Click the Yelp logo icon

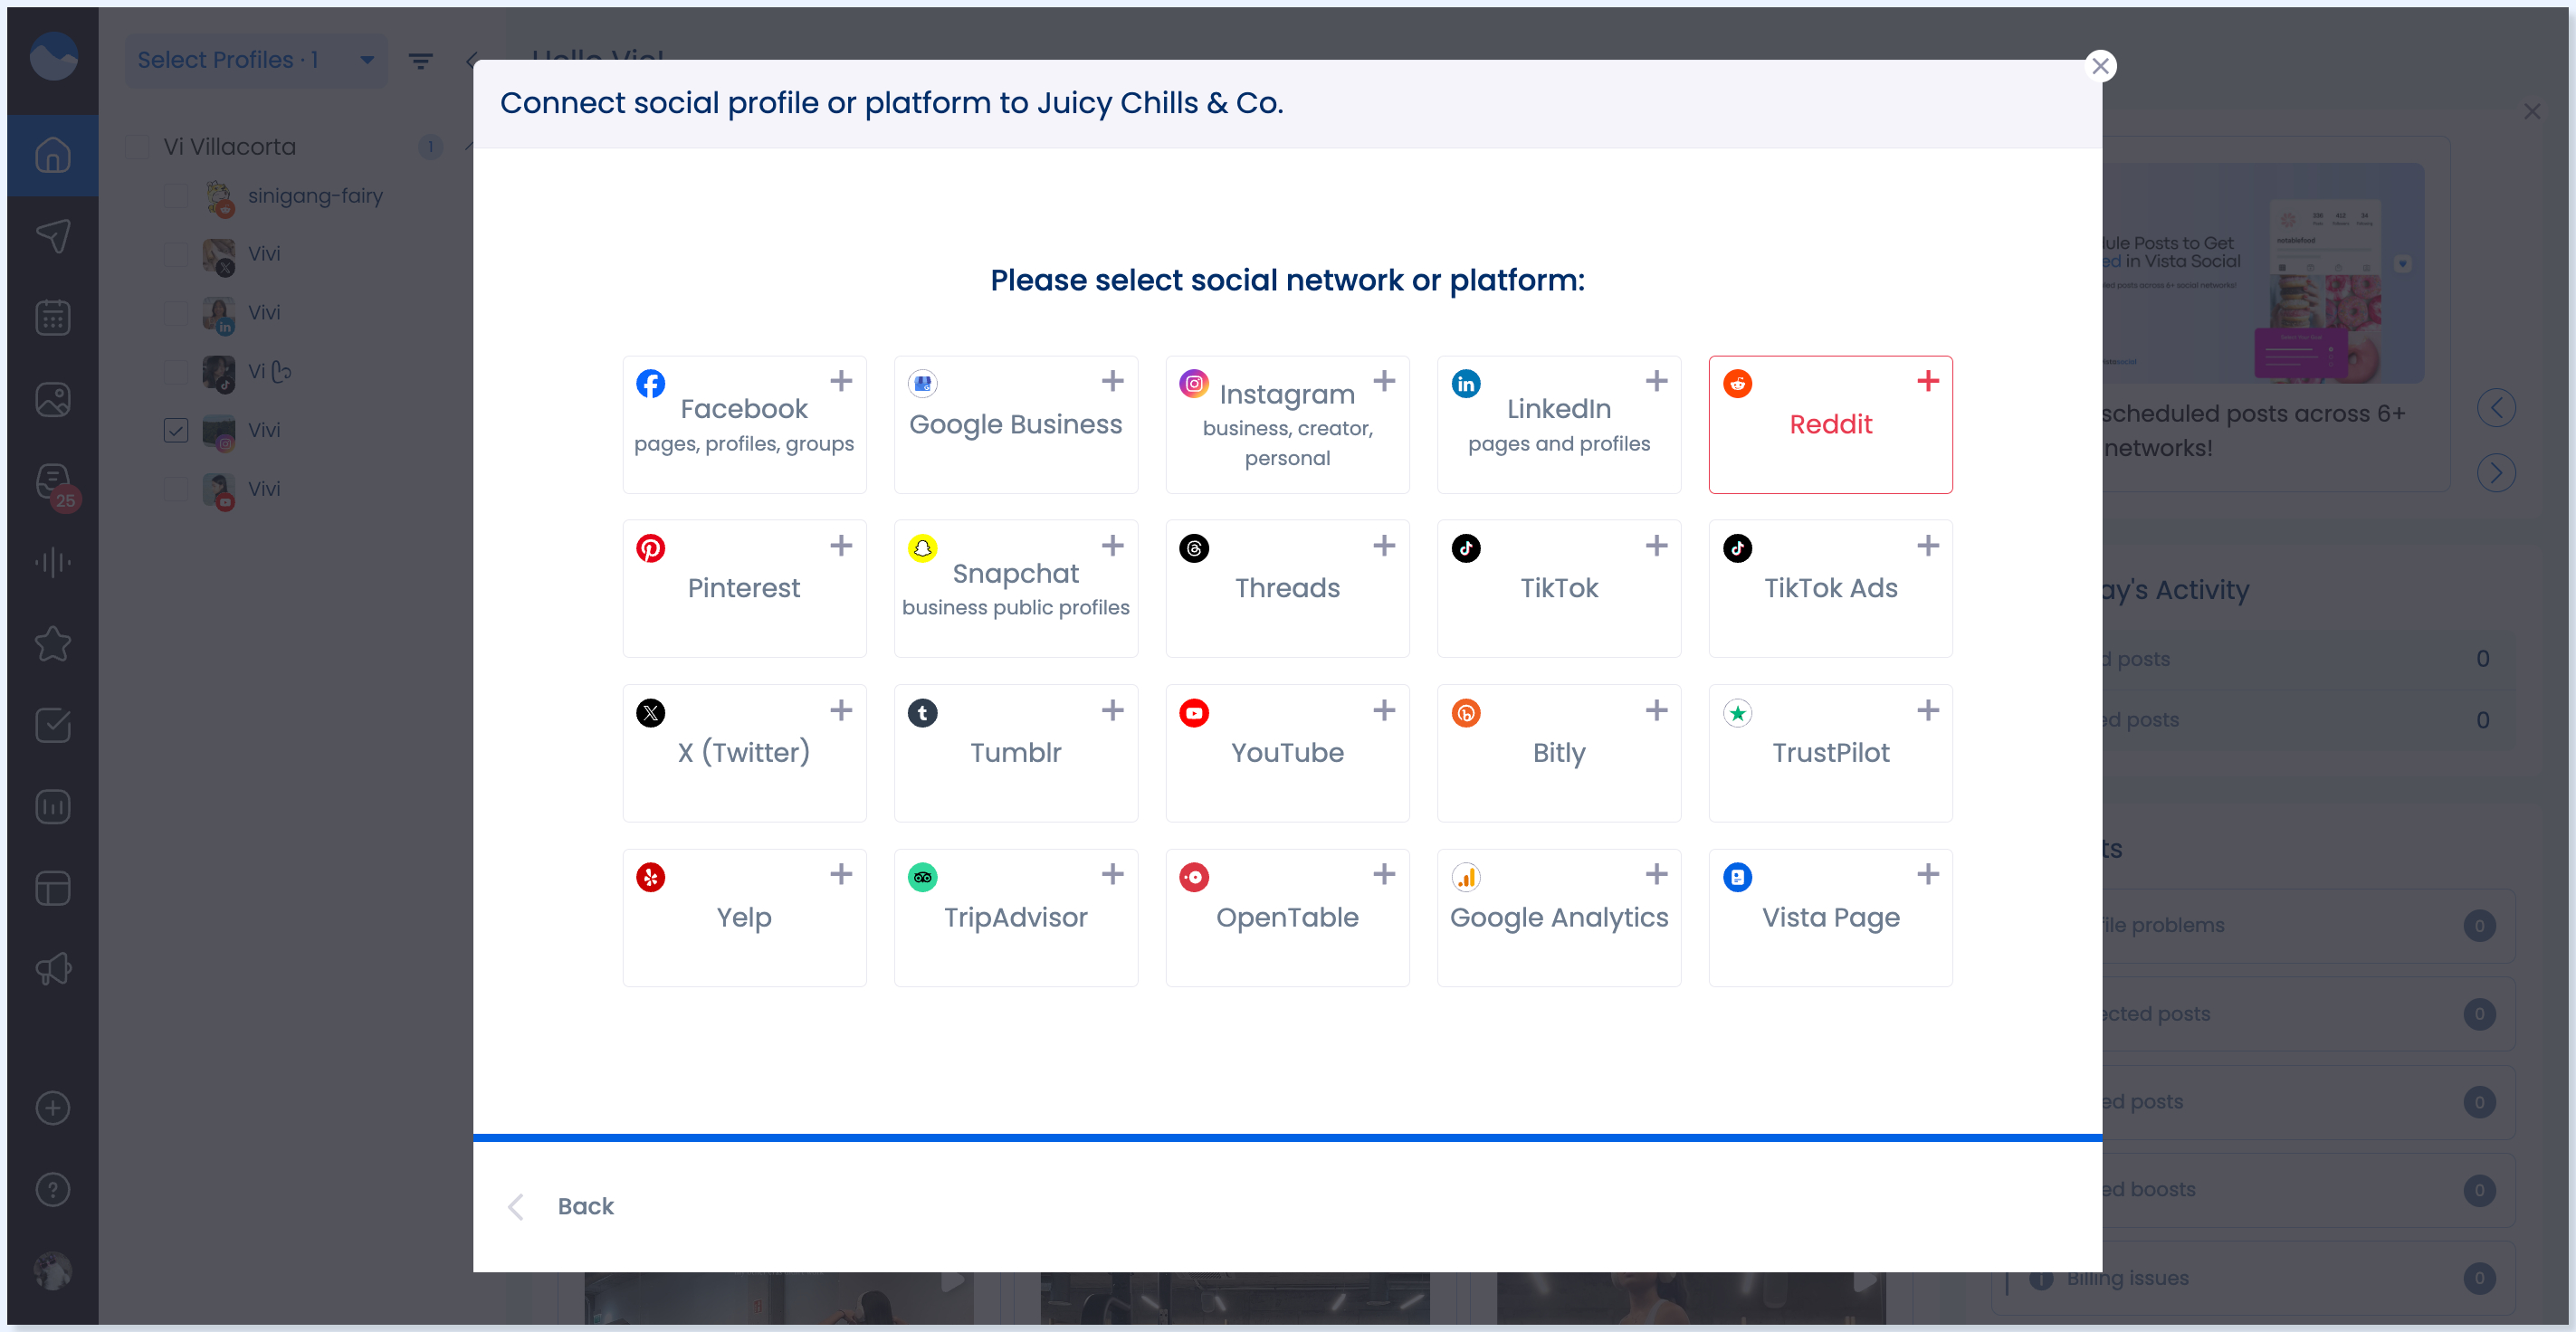pos(651,878)
